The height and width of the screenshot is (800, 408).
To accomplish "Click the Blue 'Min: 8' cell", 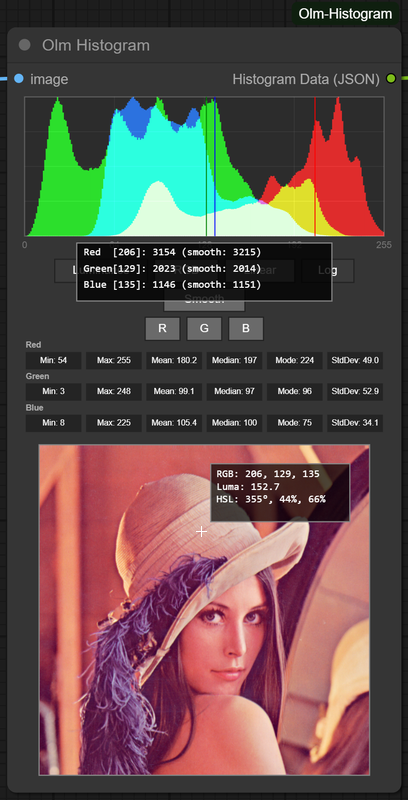I will [x=54, y=423].
